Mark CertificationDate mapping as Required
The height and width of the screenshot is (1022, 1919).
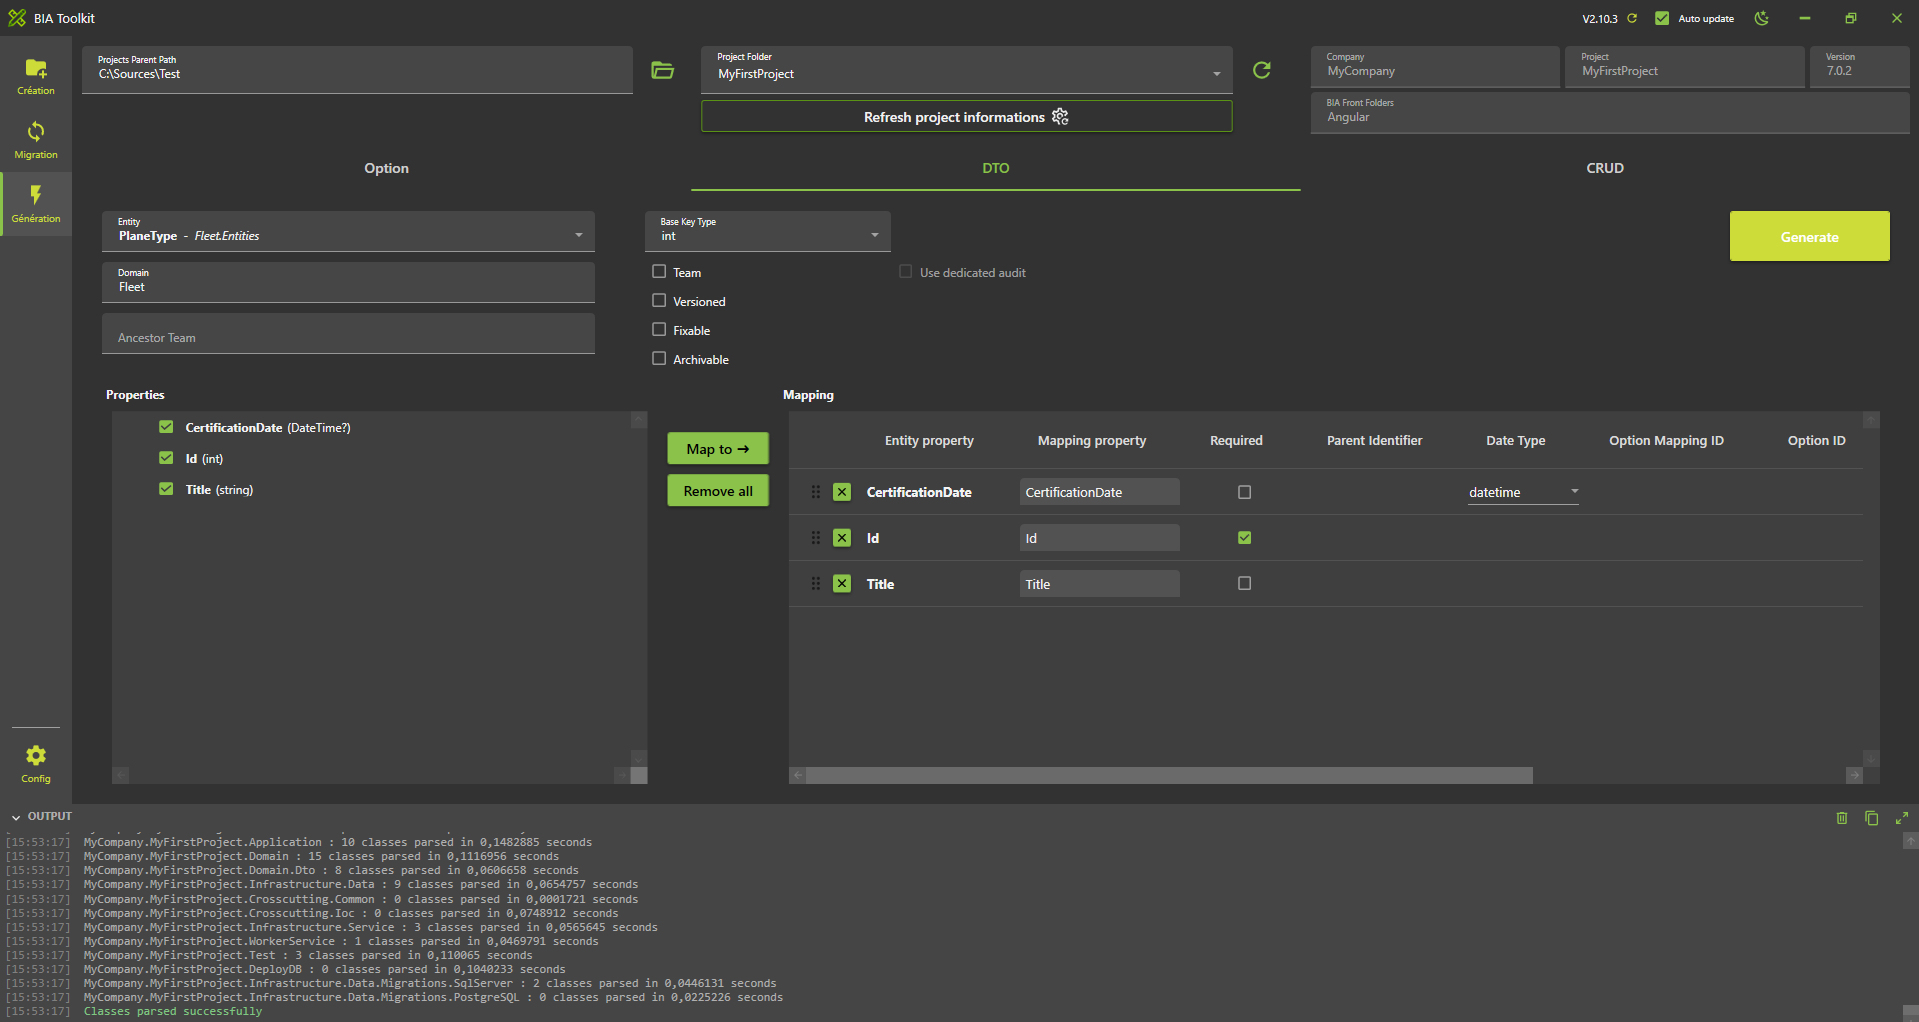tap(1245, 492)
